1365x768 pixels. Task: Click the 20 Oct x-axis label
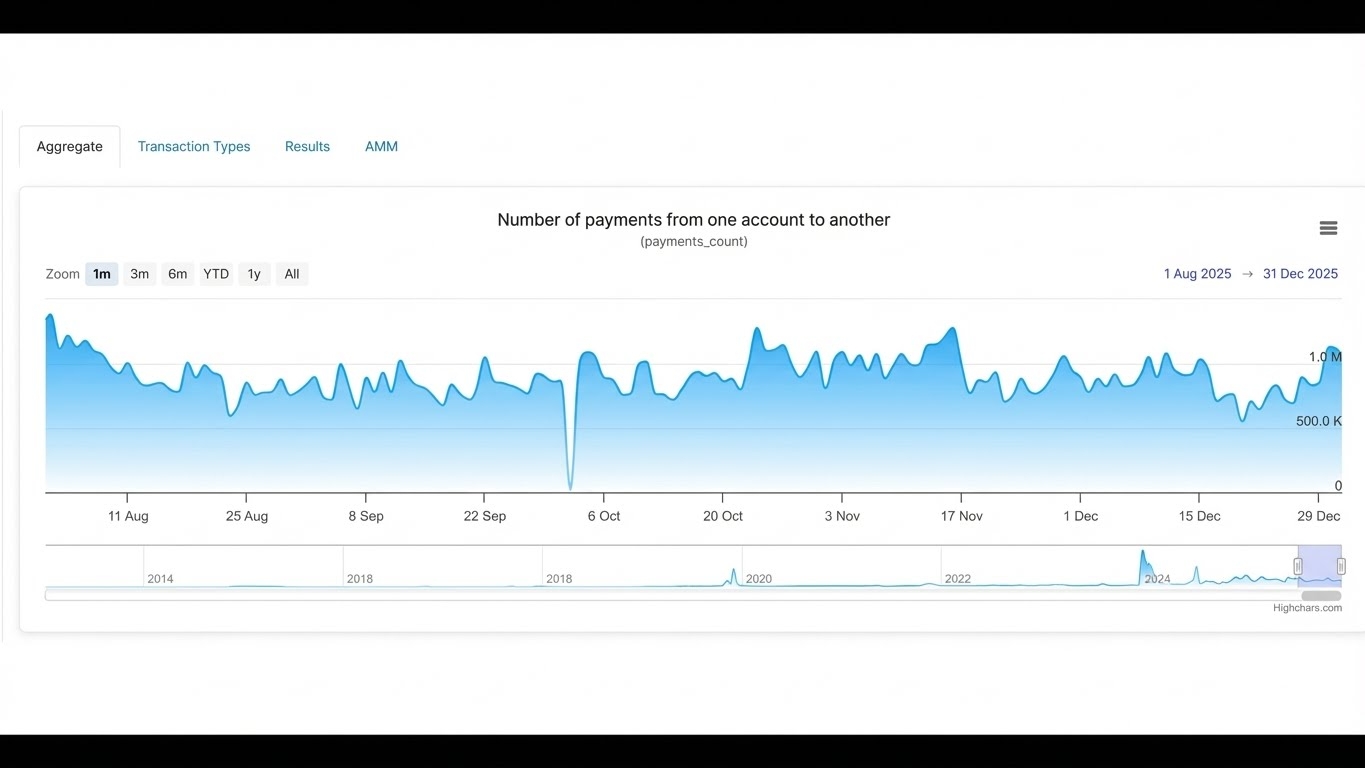723,516
